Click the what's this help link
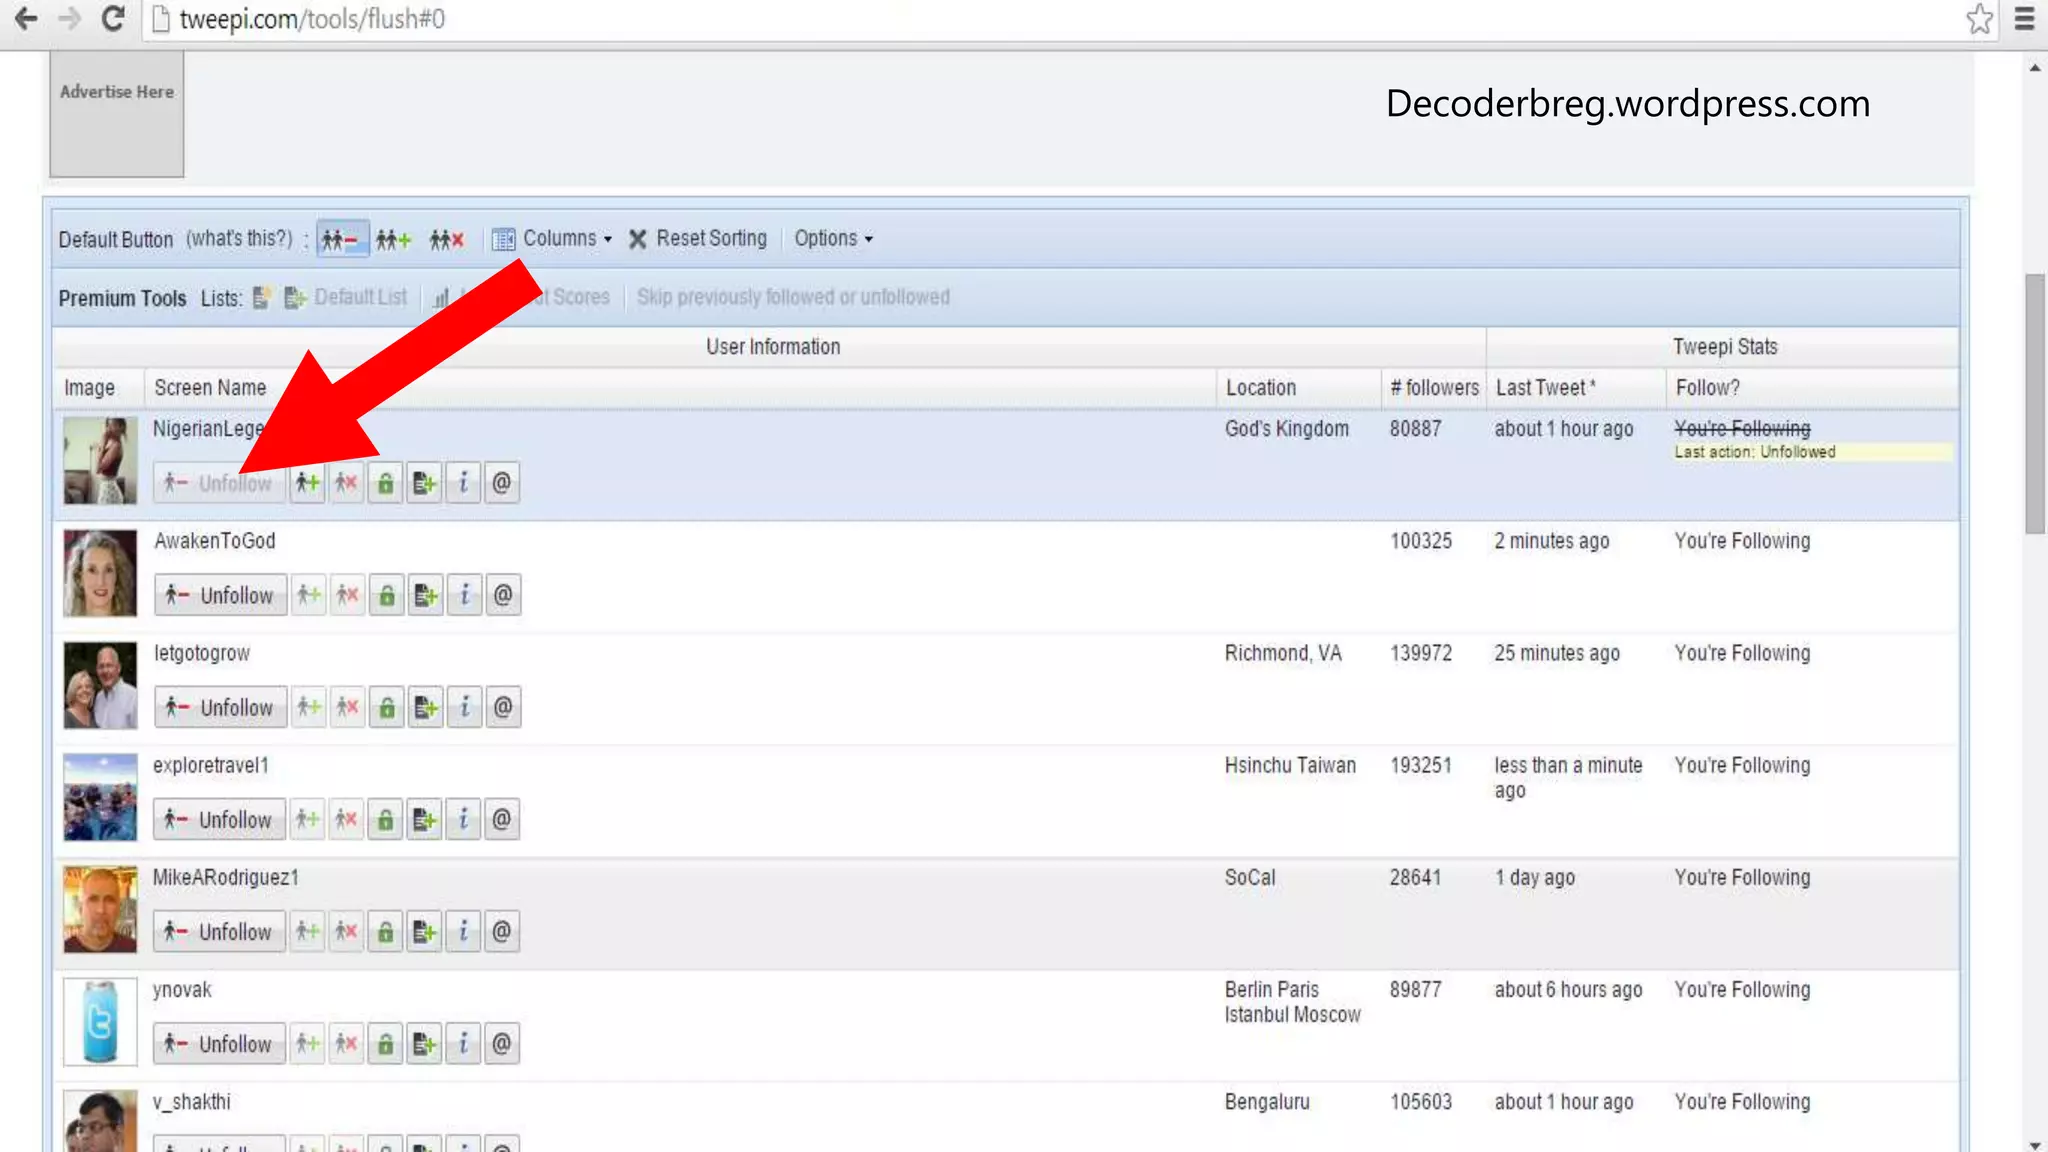 click(x=239, y=239)
